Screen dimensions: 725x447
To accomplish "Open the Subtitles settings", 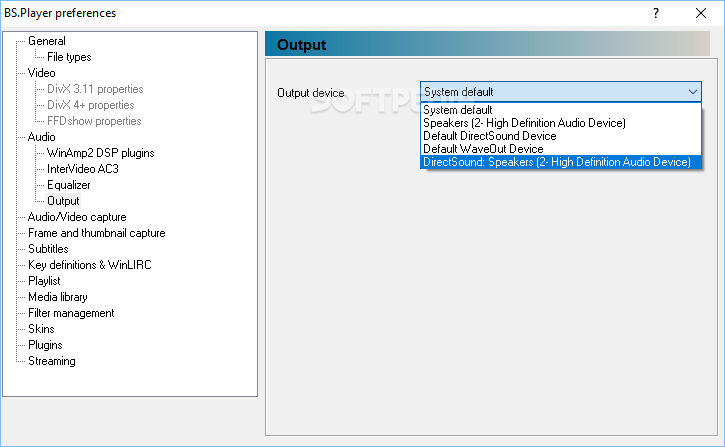I will [x=48, y=249].
